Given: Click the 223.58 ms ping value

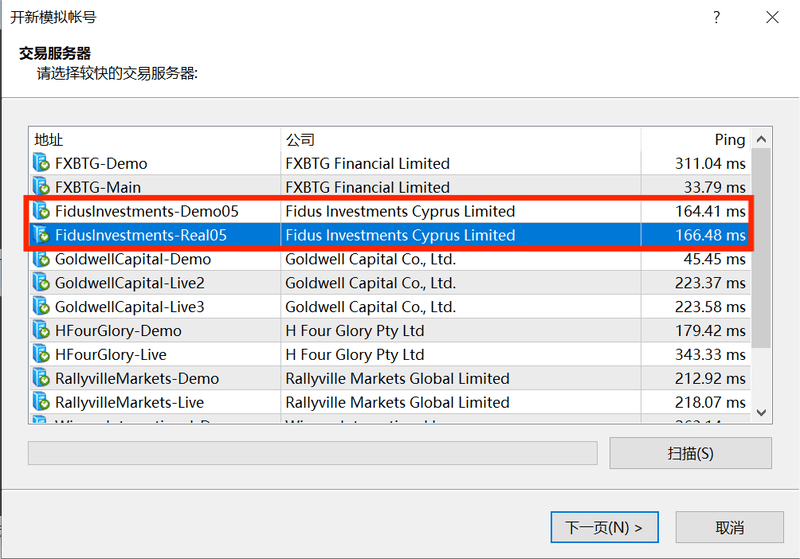Looking at the screenshot, I should 710,307.
